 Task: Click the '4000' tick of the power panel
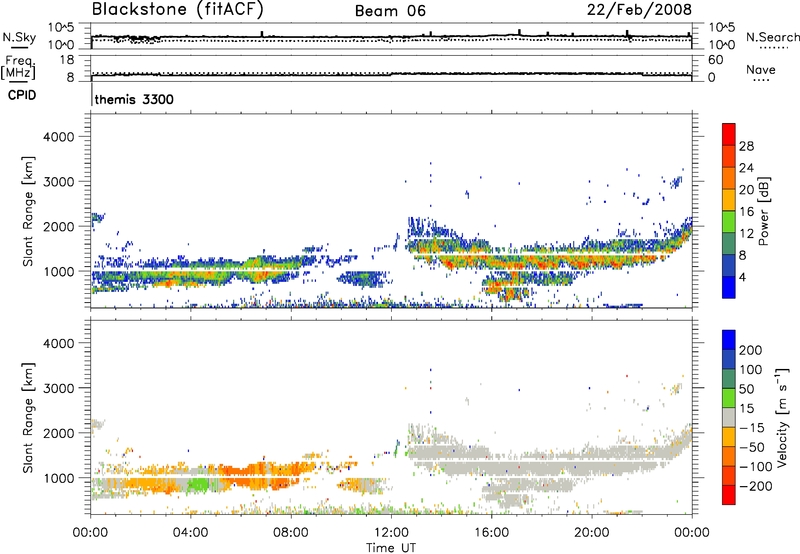pos(58,137)
